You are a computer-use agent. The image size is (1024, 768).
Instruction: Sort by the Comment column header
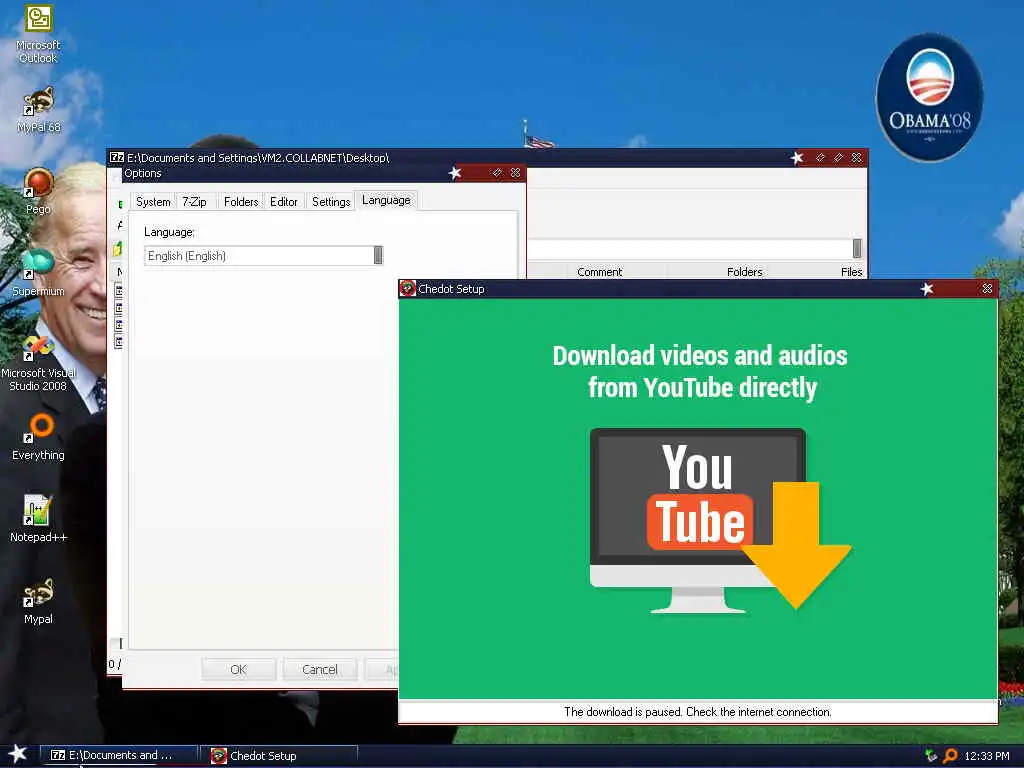point(600,272)
